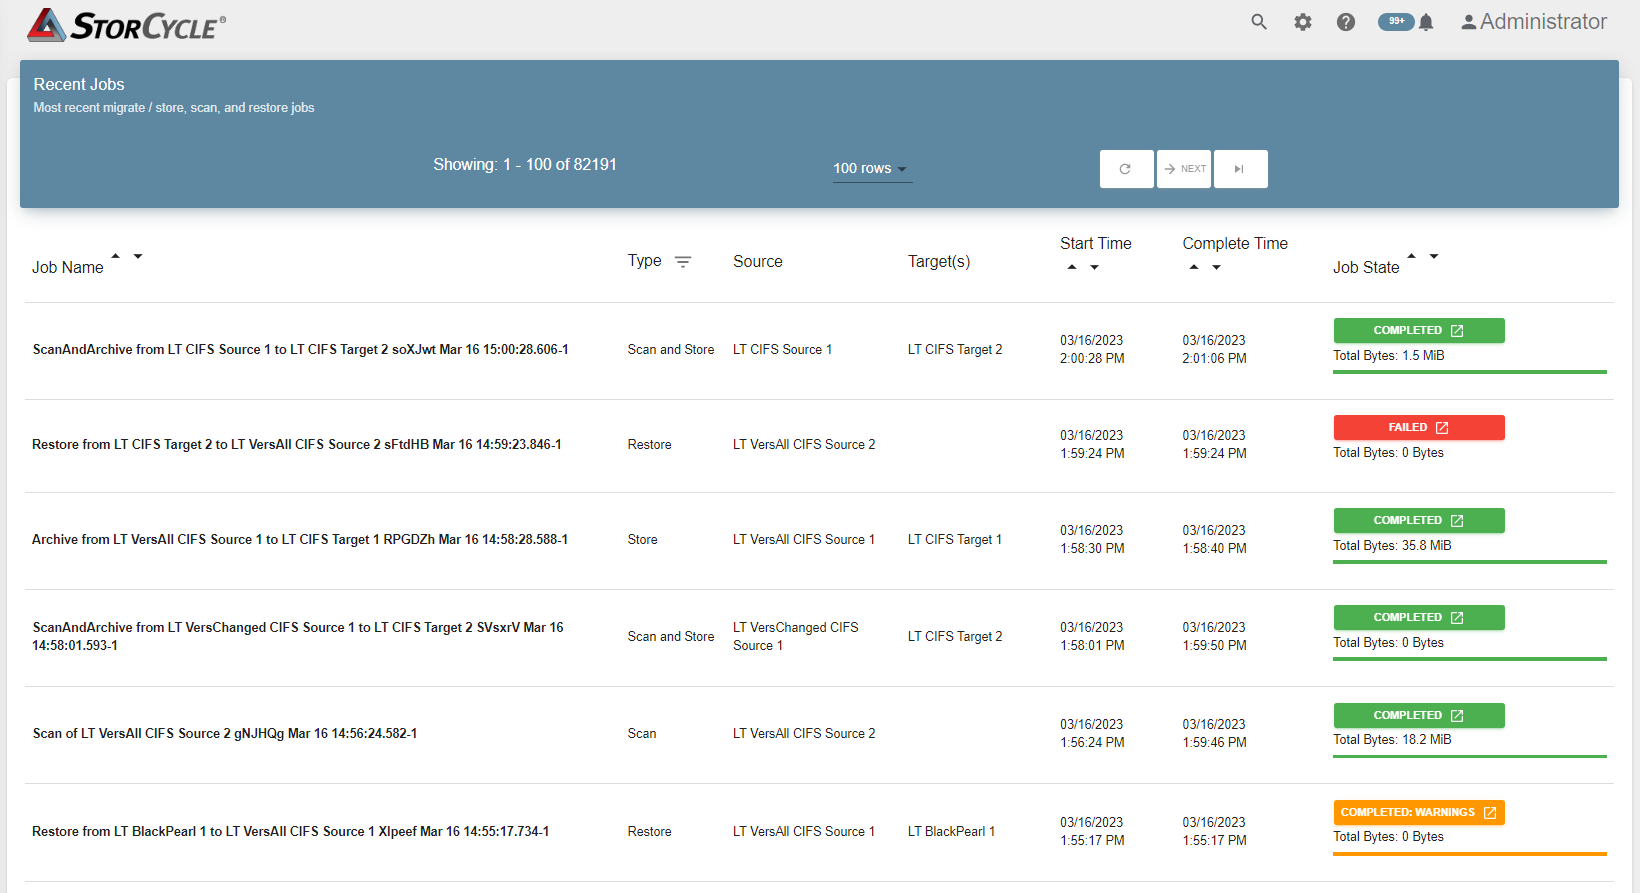
Task: Refresh the recent jobs list
Action: [1126, 169]
